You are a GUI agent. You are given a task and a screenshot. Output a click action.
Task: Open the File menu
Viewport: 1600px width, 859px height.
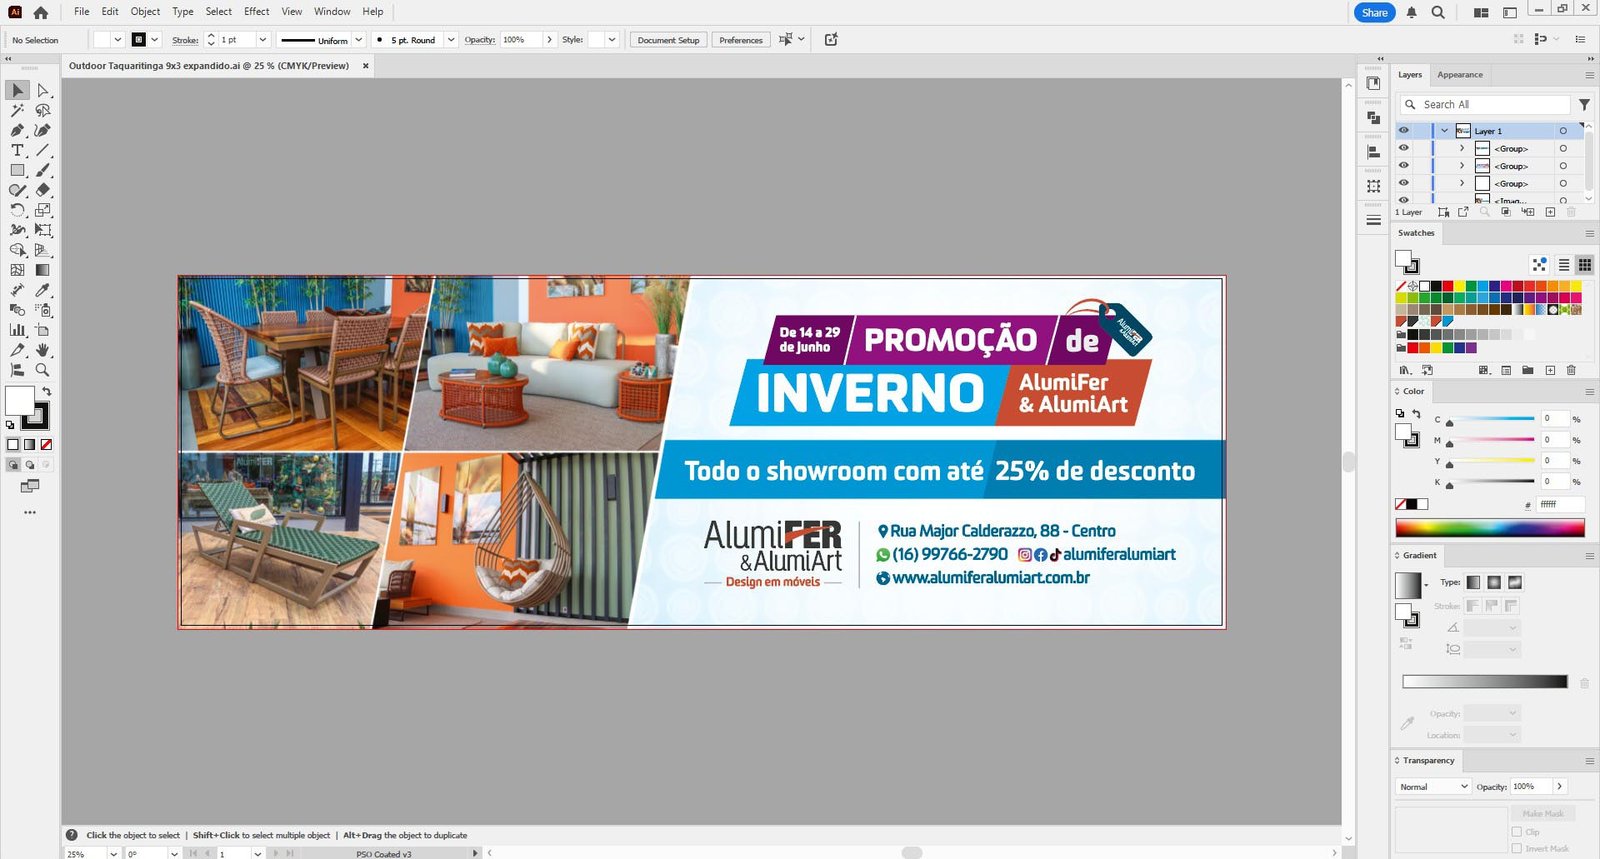point(81,12)
